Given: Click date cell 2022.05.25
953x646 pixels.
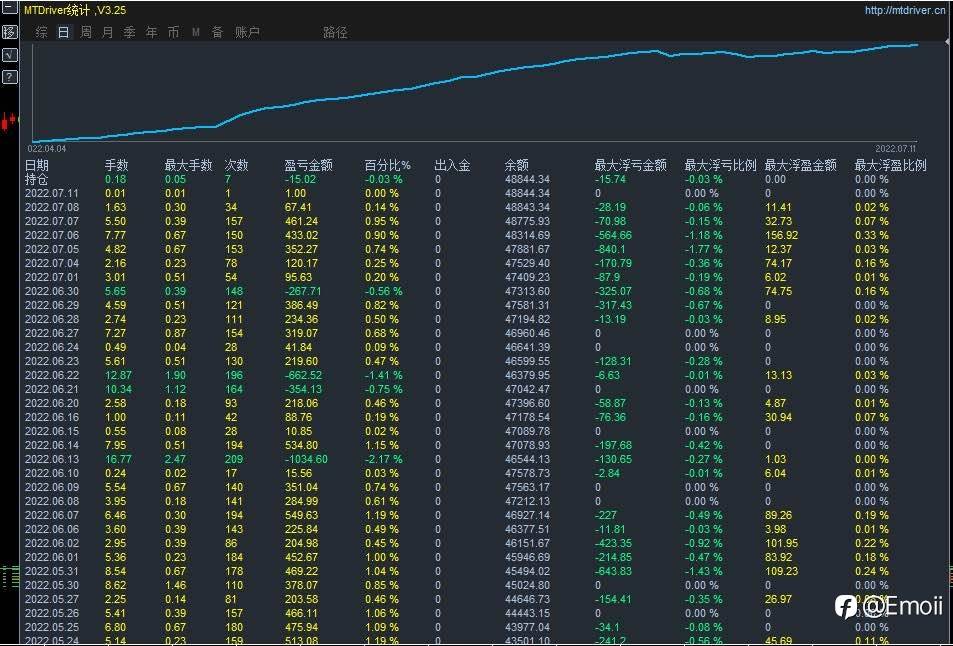Looking at the screenshot, I should 52,627.
